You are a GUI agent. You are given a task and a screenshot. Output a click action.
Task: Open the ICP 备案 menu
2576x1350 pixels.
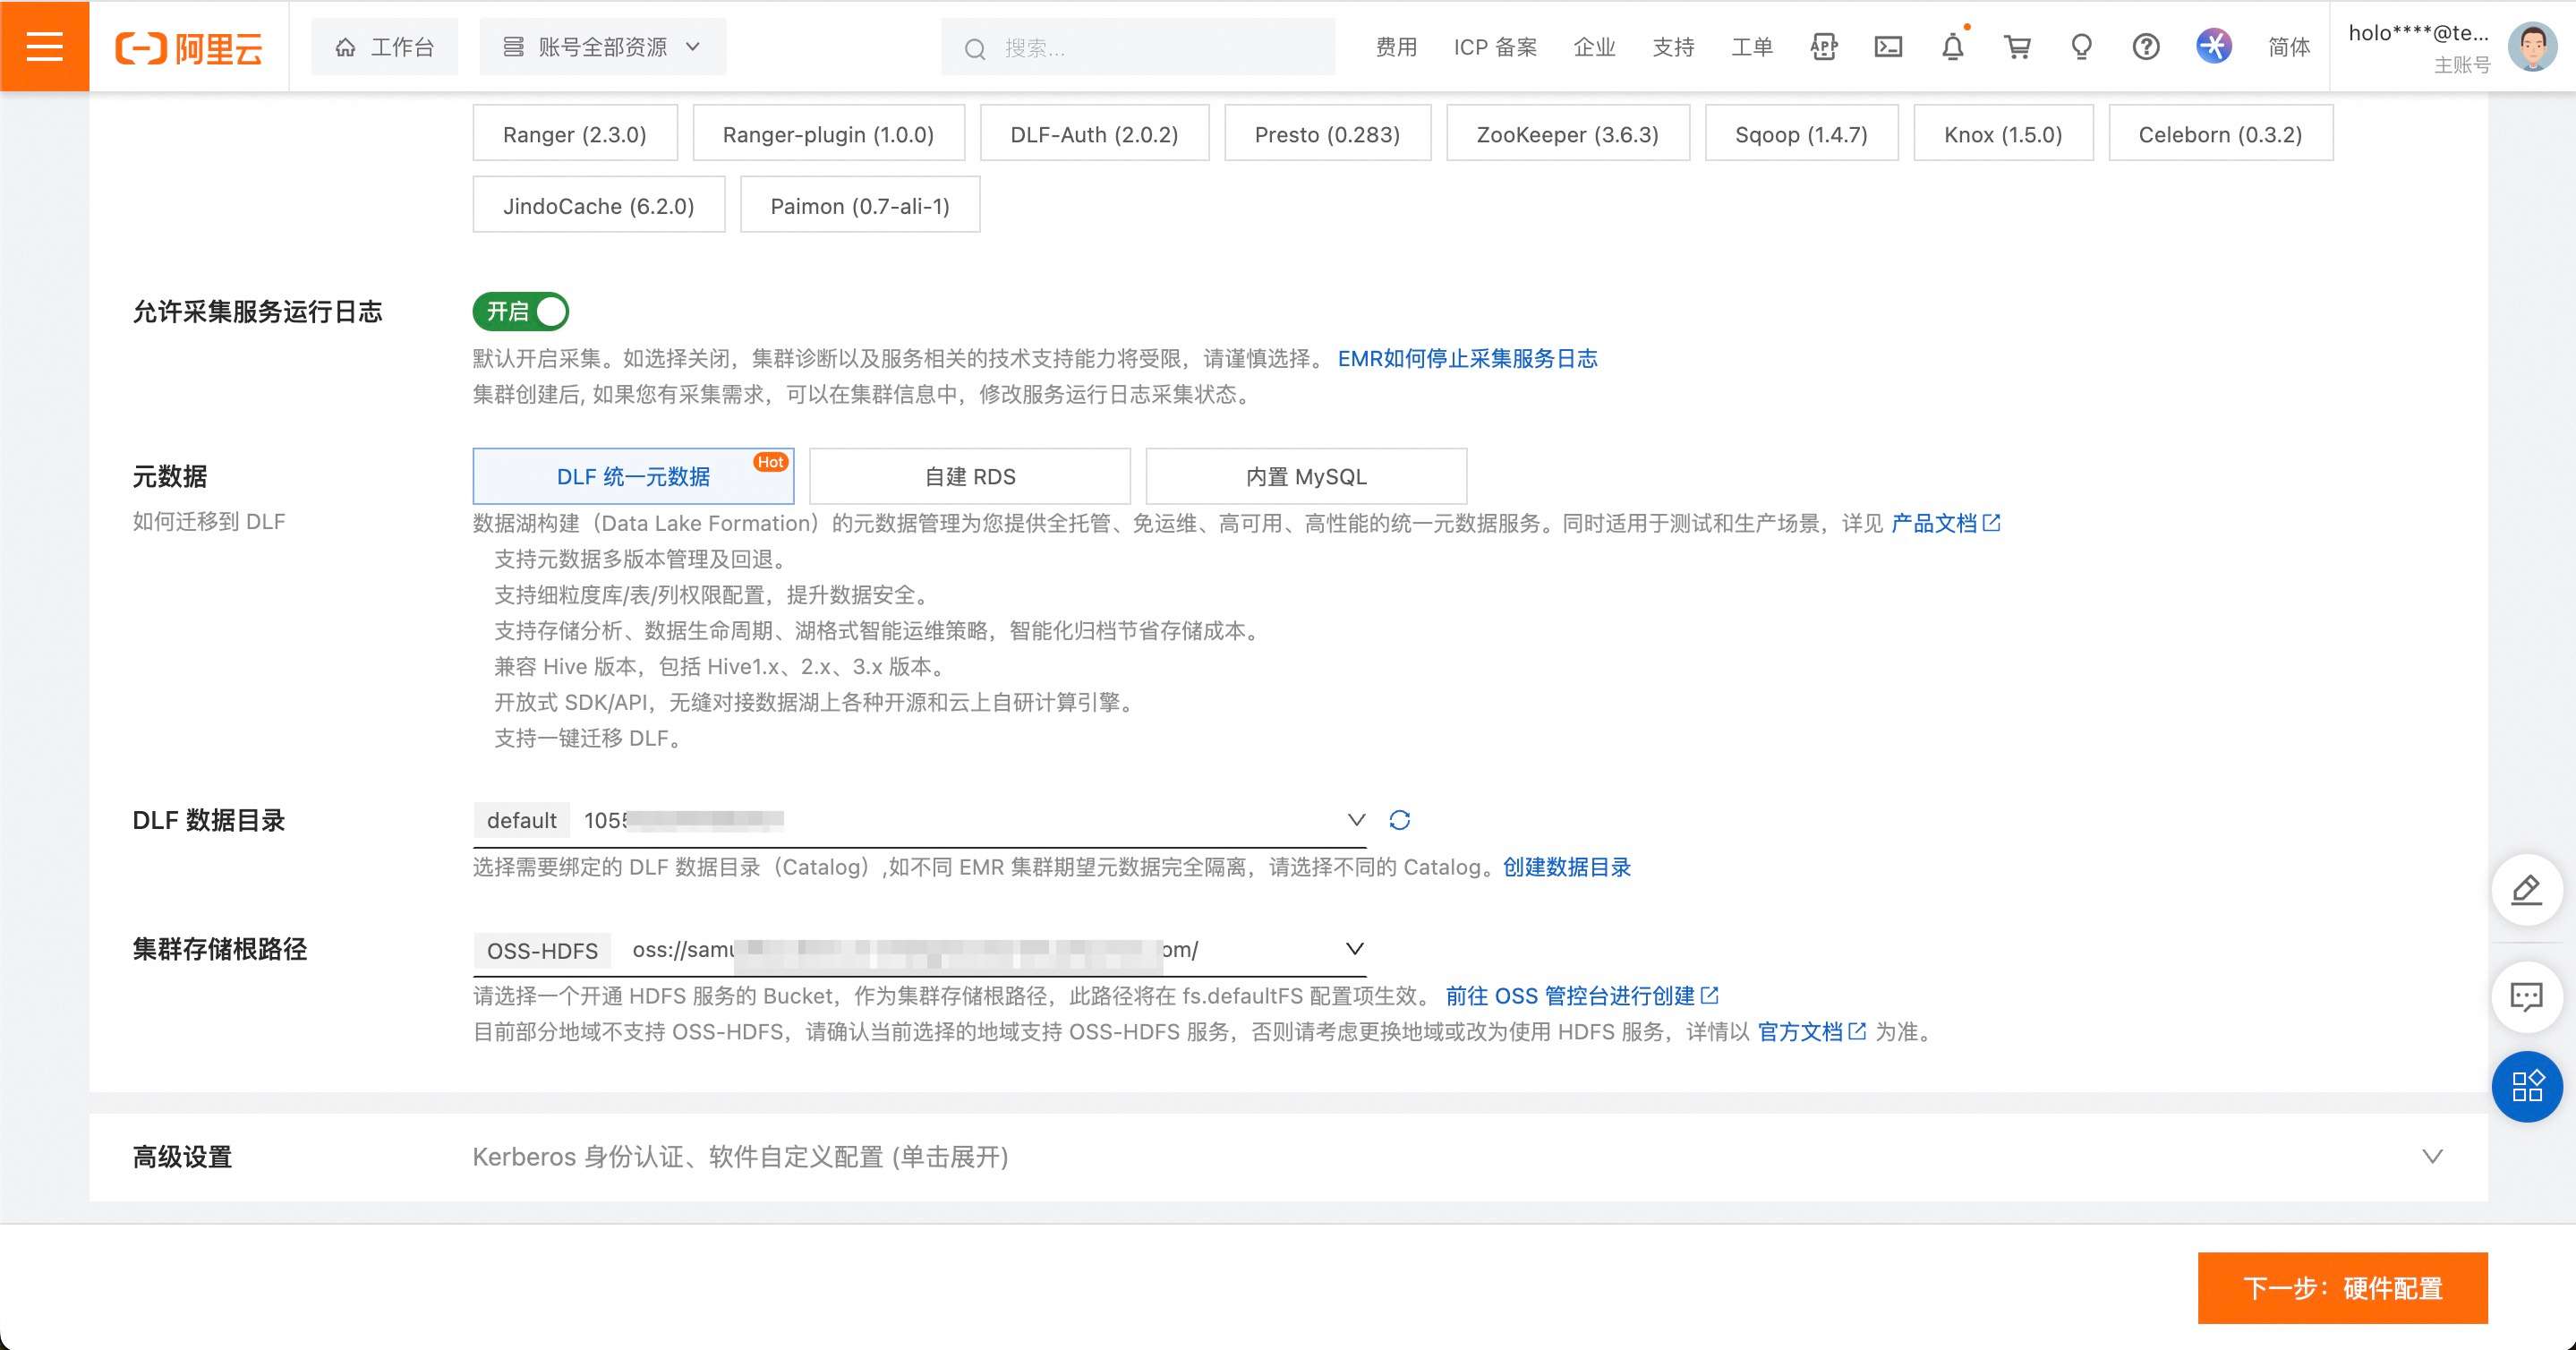coord(1495,47)
